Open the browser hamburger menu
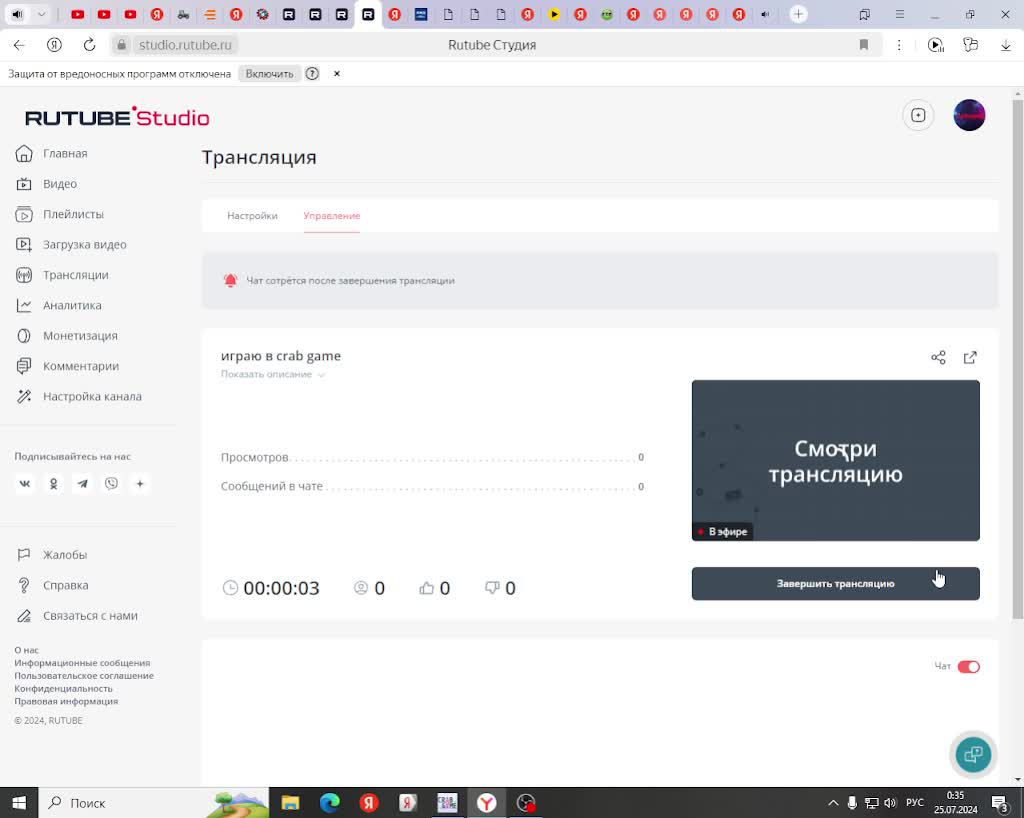 900,14
